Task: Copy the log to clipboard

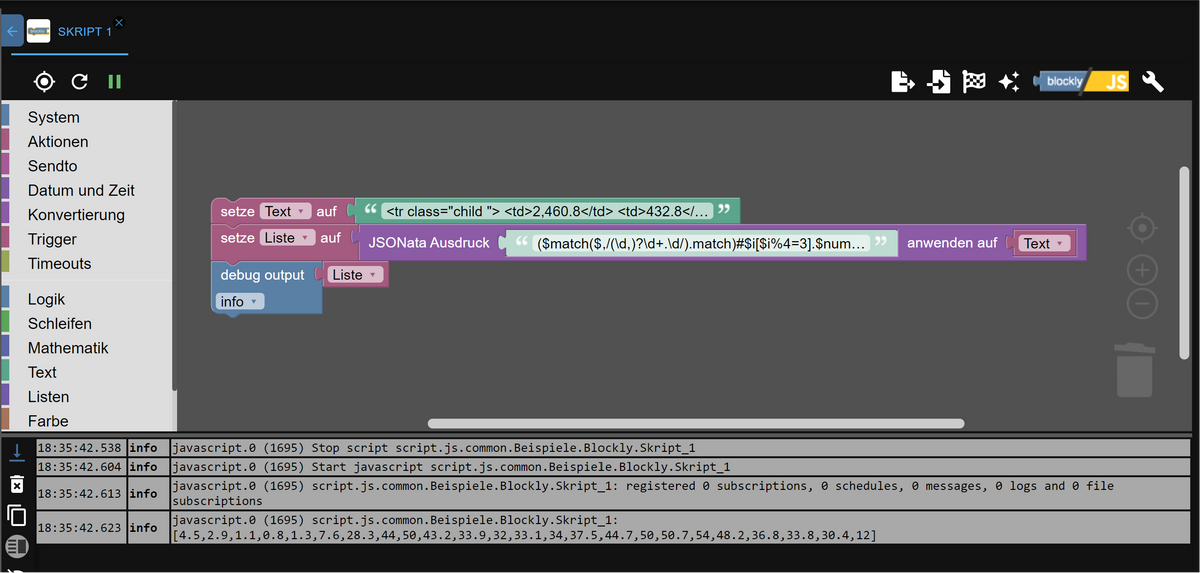Action: [x=16, y=515]
